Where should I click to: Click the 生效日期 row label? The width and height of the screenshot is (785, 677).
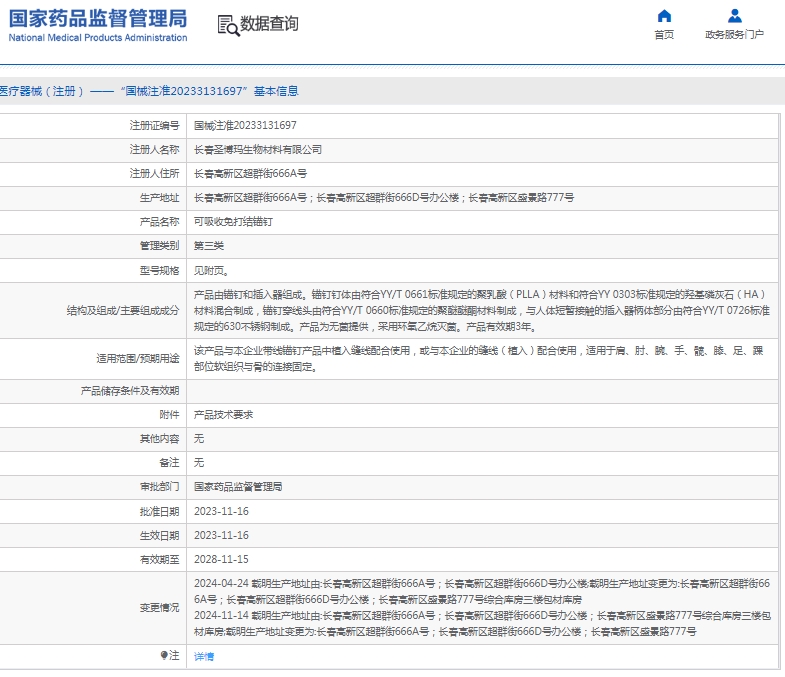coord(159,535)
